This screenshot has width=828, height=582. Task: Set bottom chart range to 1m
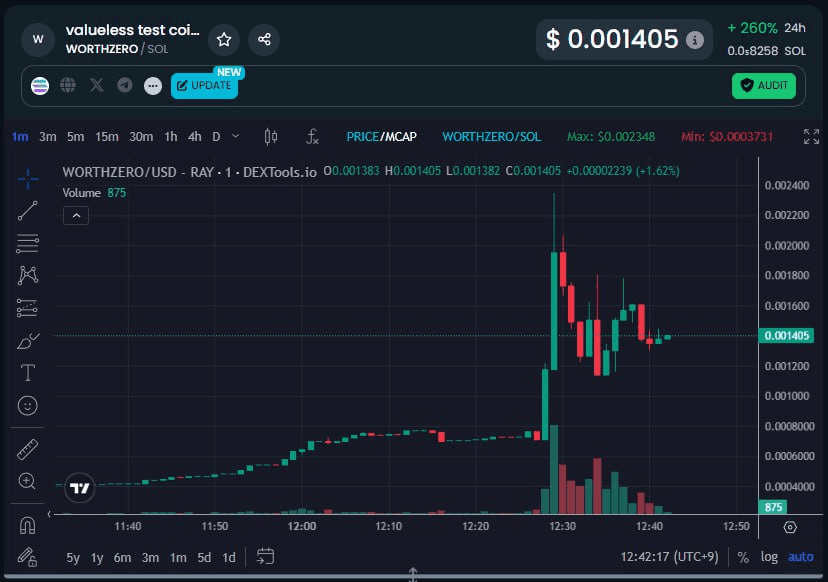point(178,558)
